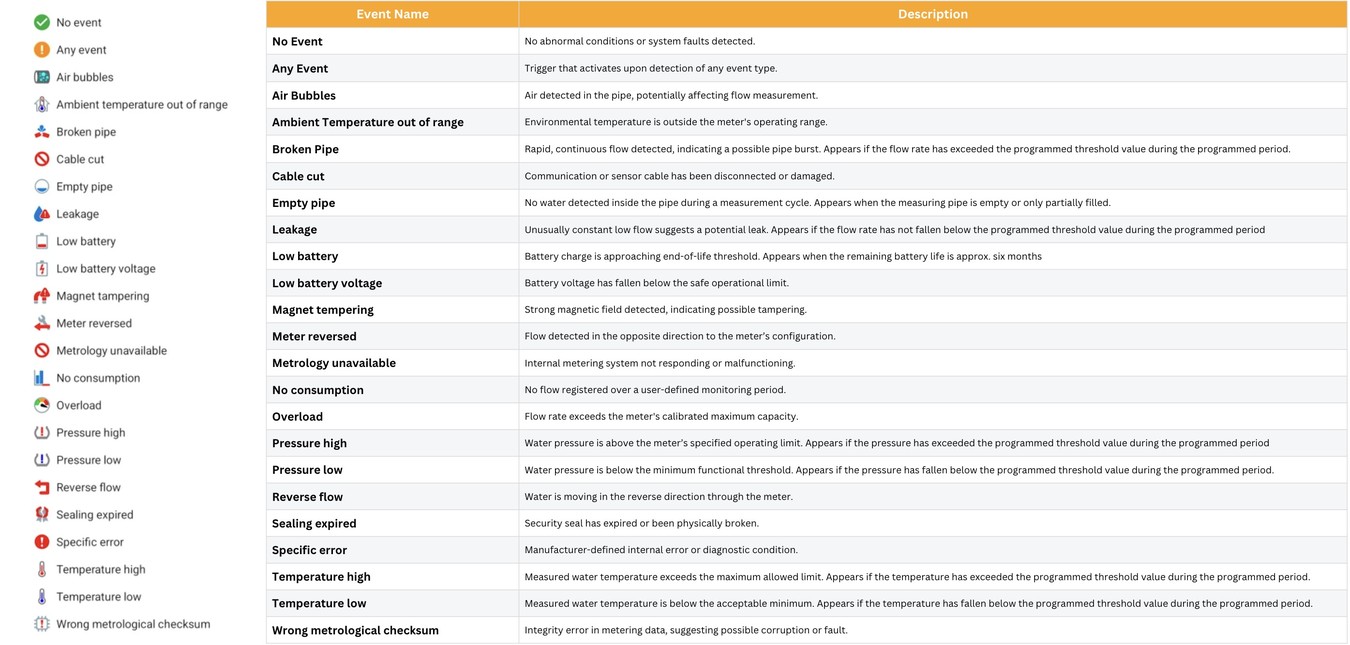
Task: Click the Meter reversed label in legend
Action: pos(94,323)
